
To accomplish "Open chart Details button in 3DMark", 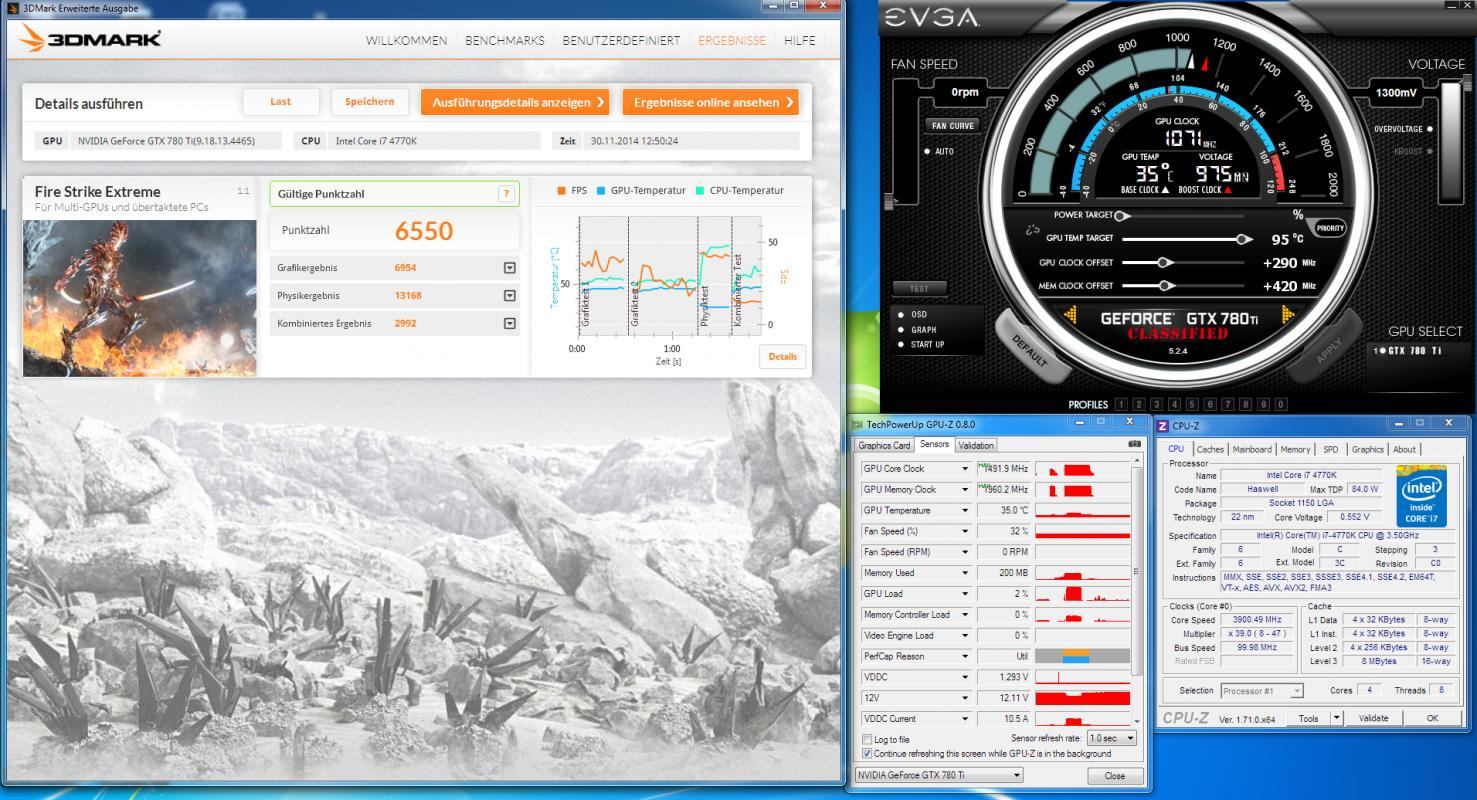I will (783, 357).
